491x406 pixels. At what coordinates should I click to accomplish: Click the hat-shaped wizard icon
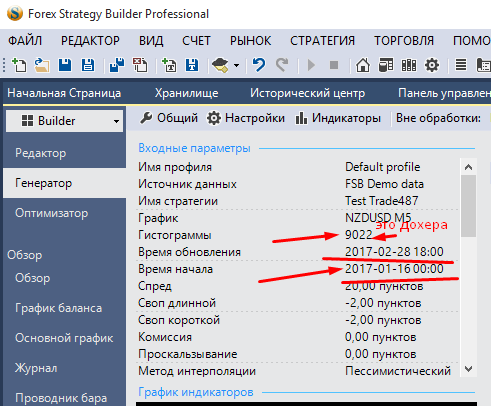[220, 65]
